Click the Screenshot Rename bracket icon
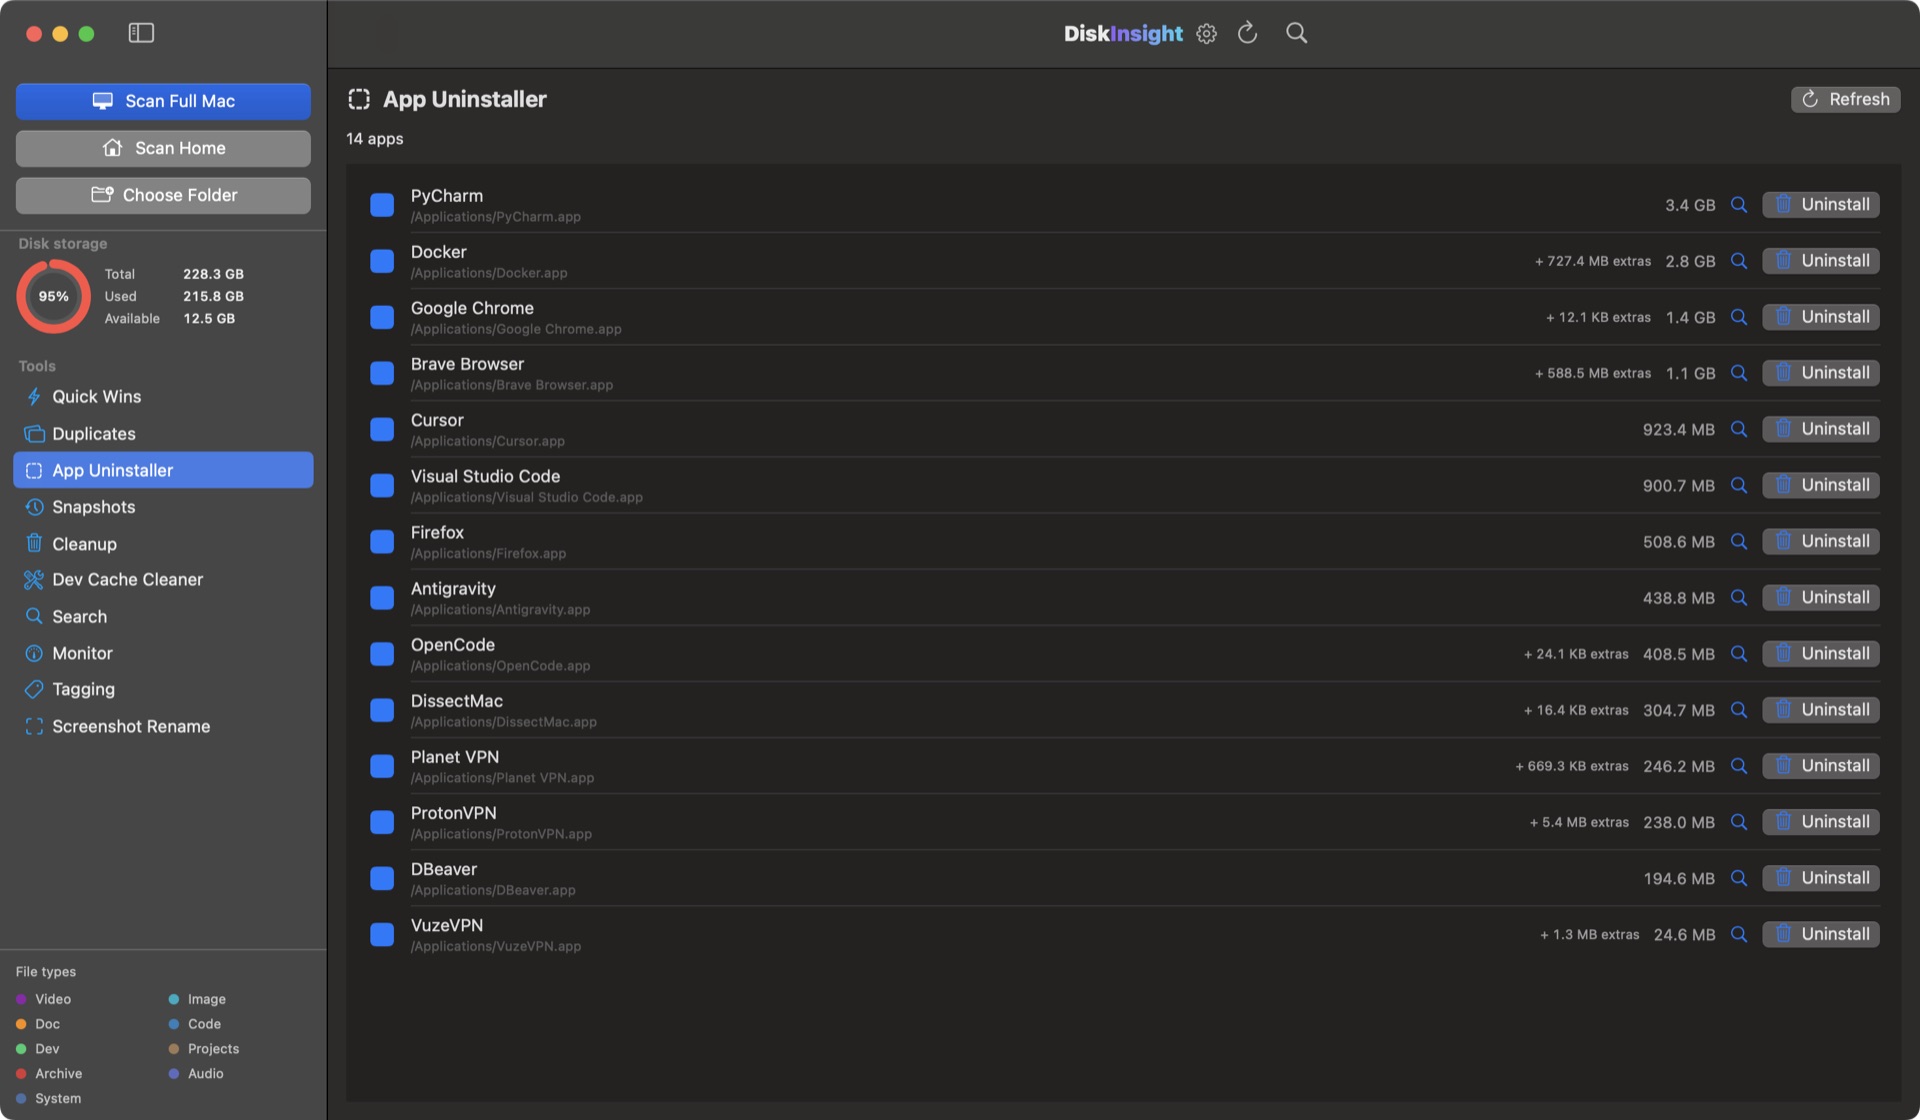The height and width of the screenshot is (1120, 1920). click(34, 726)
